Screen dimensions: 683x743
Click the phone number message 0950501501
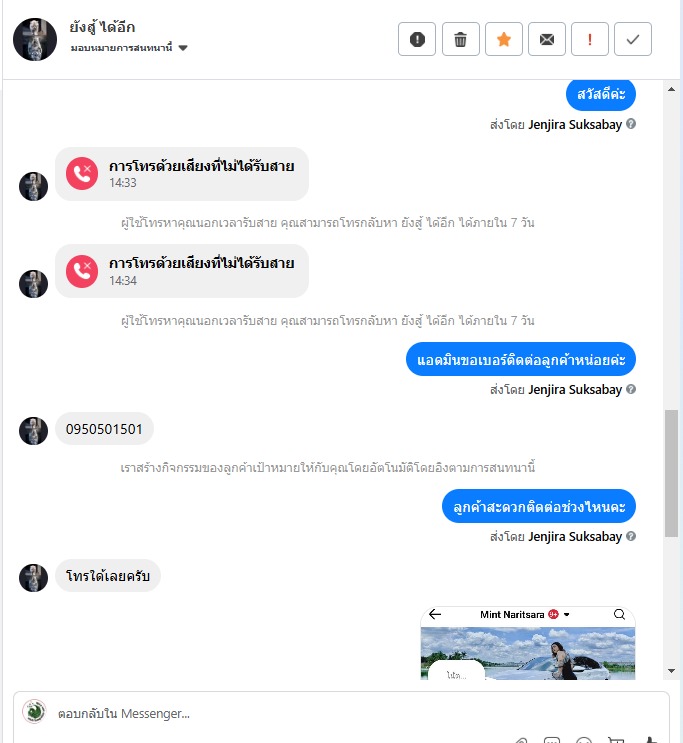[104, 429]
